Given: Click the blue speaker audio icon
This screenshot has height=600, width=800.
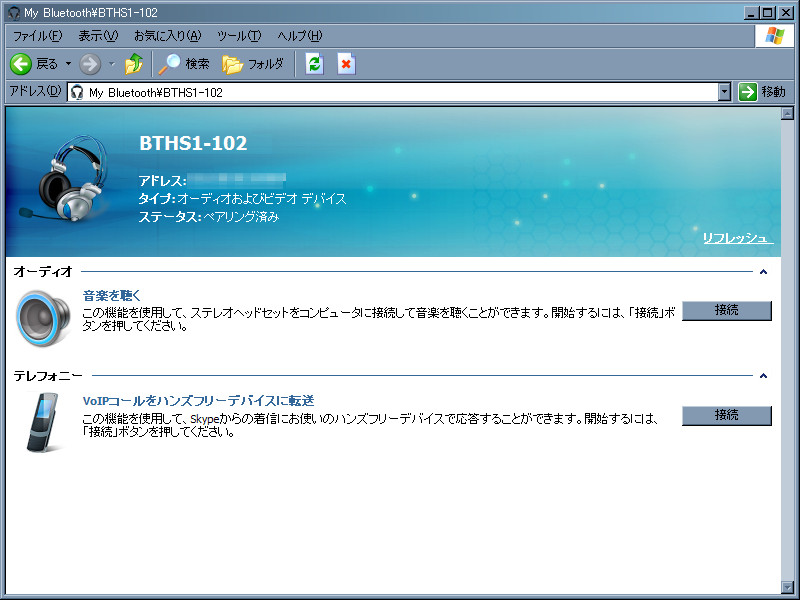Looking at the screenshot, I should pyautogui.click(x=43, y=318).
